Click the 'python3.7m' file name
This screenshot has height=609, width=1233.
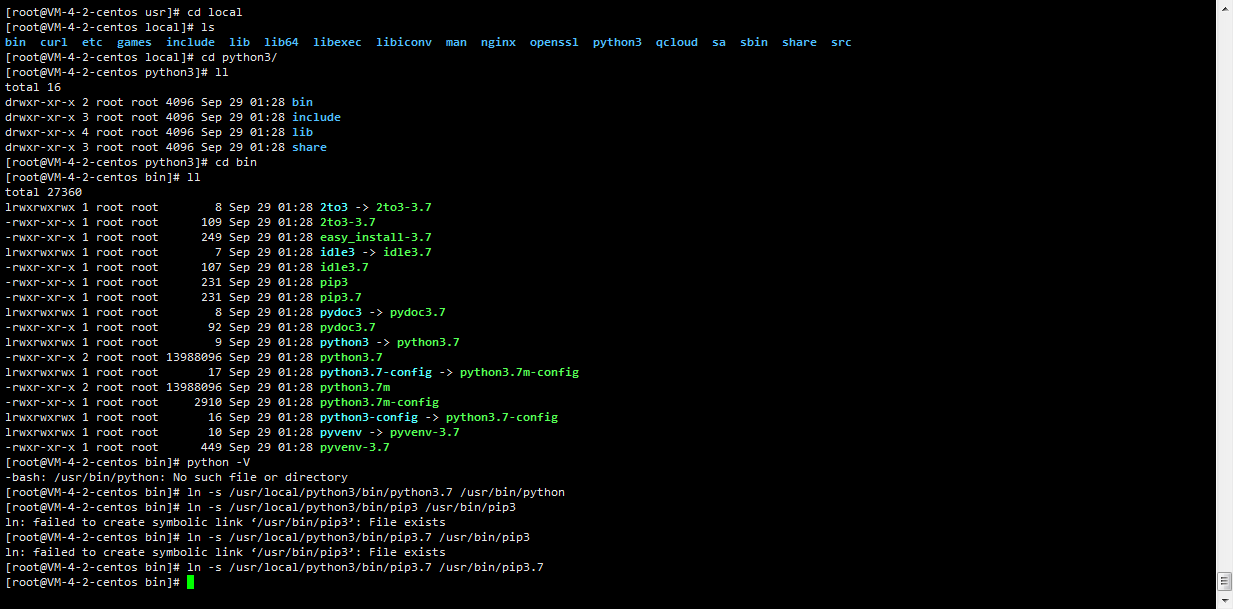click(355, 387)
